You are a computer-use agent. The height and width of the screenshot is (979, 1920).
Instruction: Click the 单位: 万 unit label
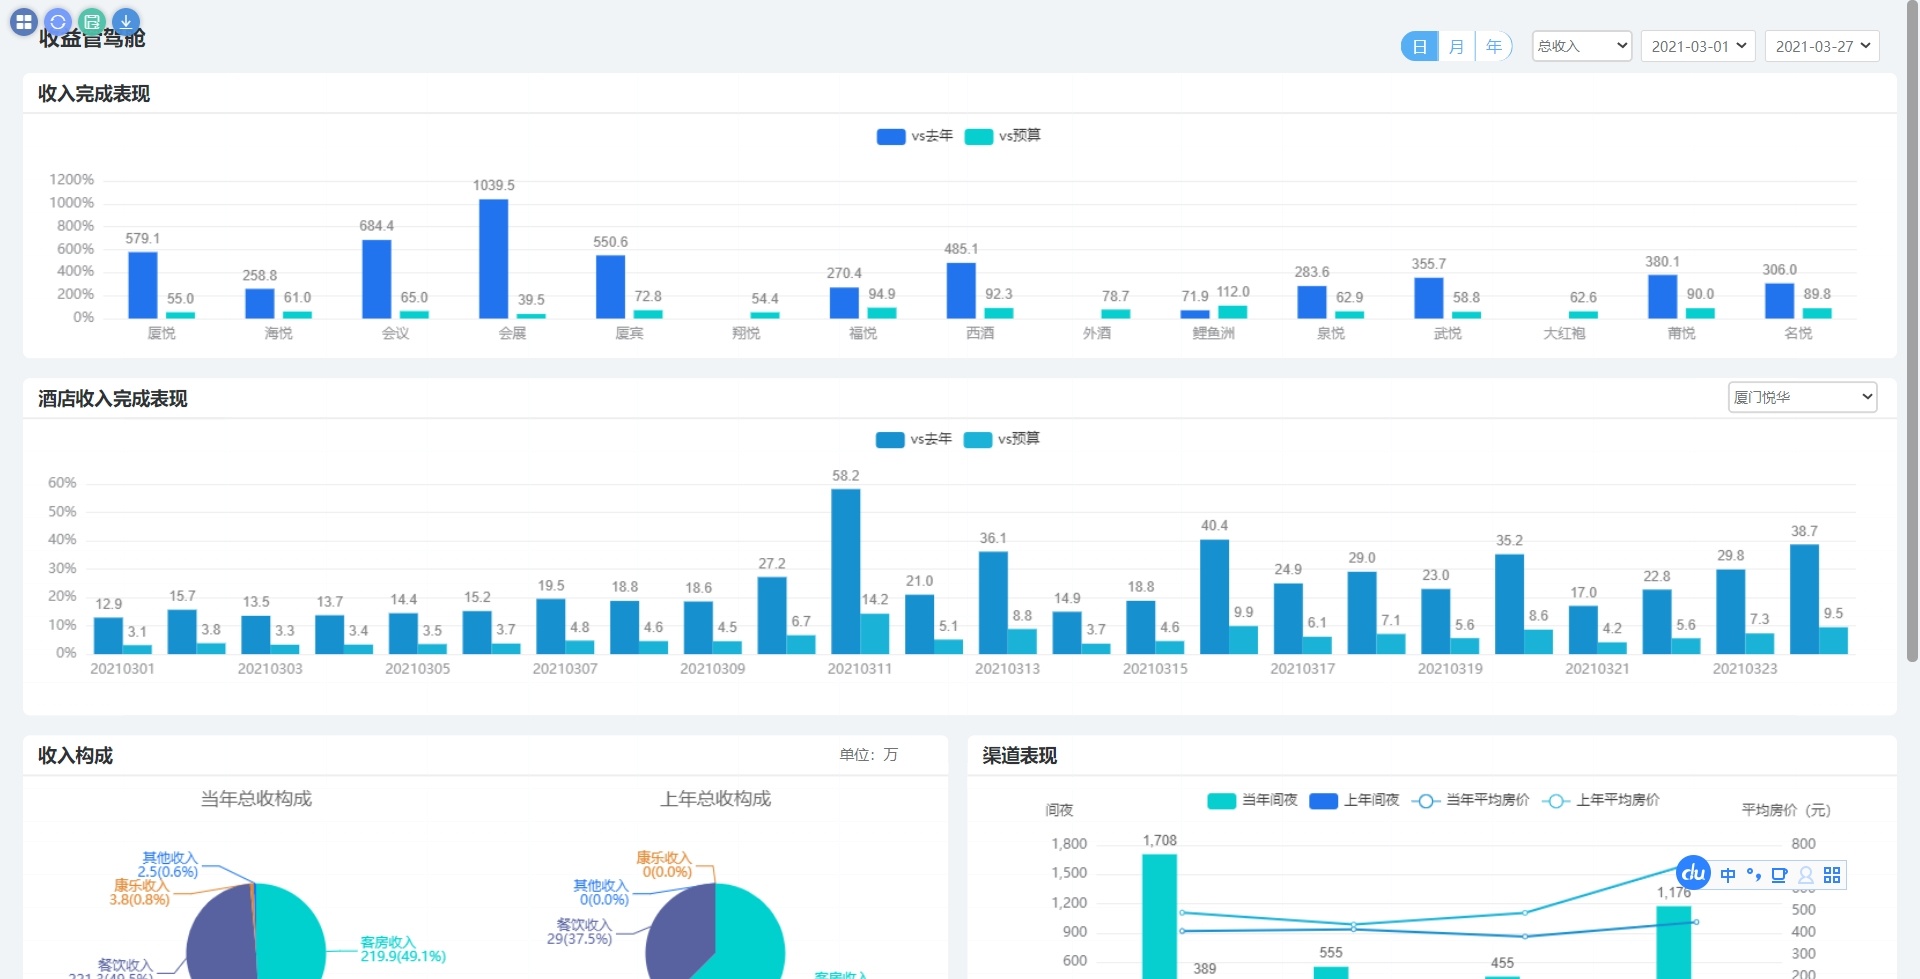(869, 755)
